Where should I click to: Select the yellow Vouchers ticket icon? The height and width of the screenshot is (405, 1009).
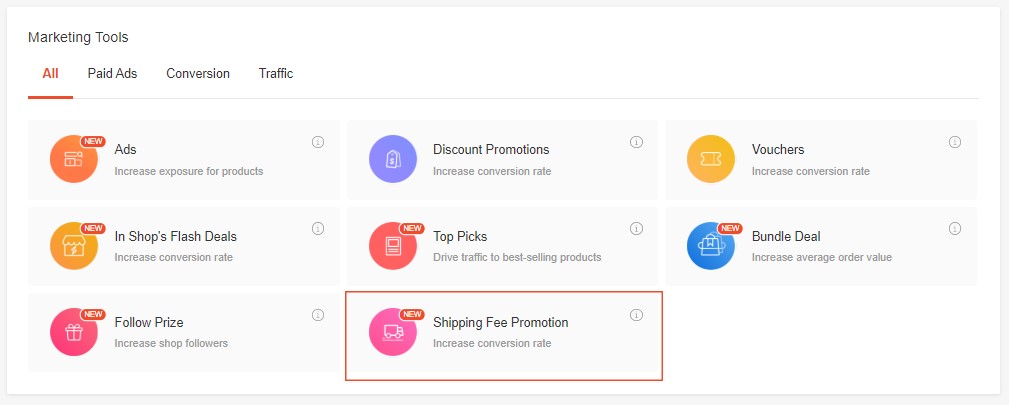(711, 159)
